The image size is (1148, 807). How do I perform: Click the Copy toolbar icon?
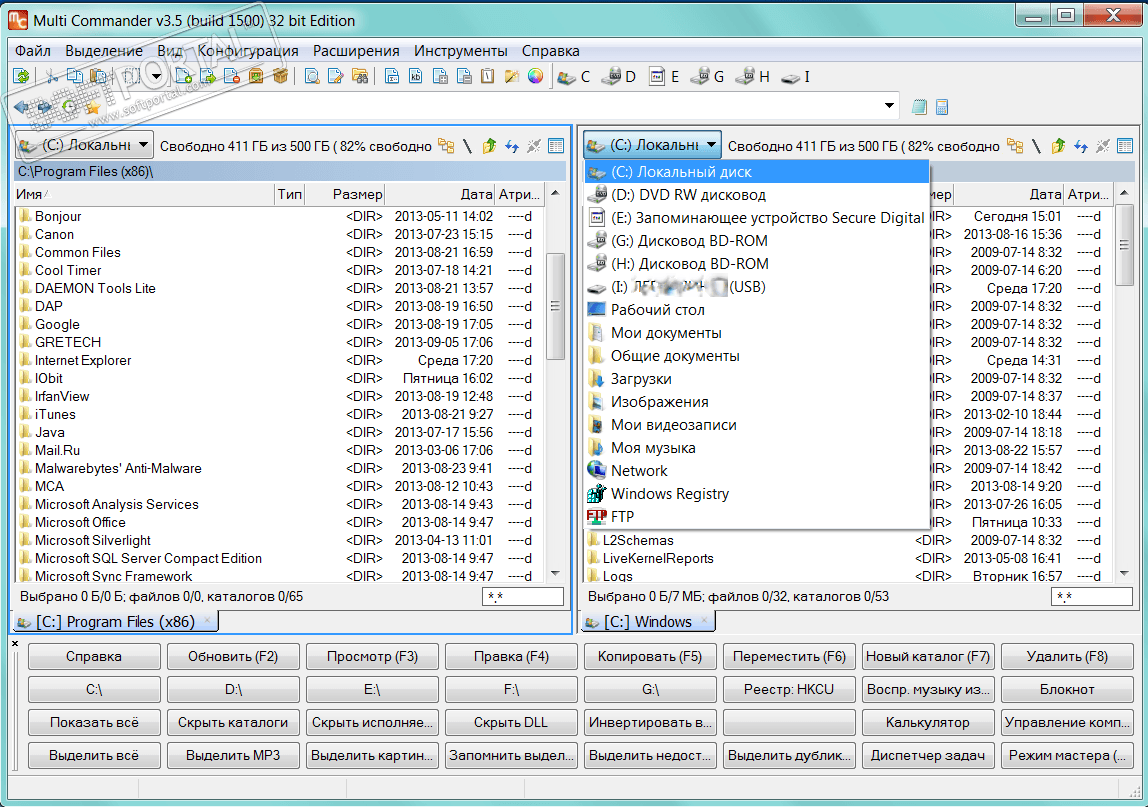point(75,76)
